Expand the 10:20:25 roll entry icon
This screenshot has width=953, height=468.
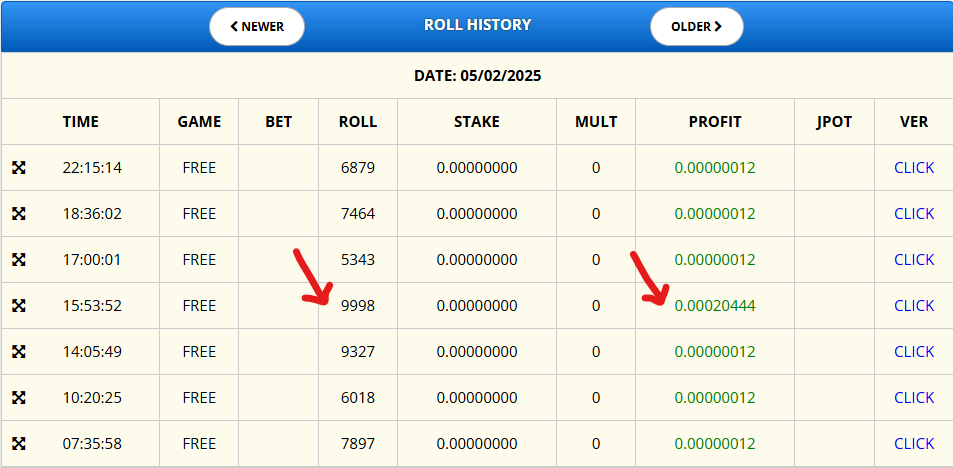point(19,398)
